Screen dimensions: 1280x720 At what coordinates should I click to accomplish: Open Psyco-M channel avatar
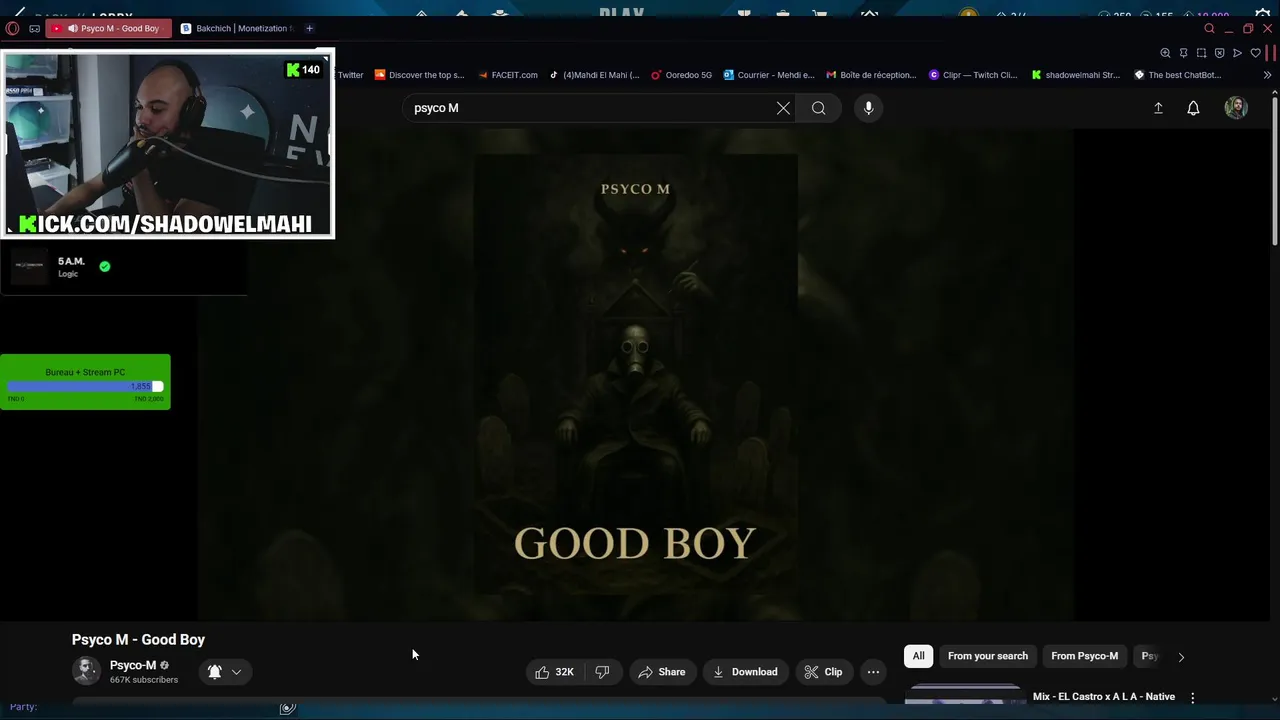(86, 671)
